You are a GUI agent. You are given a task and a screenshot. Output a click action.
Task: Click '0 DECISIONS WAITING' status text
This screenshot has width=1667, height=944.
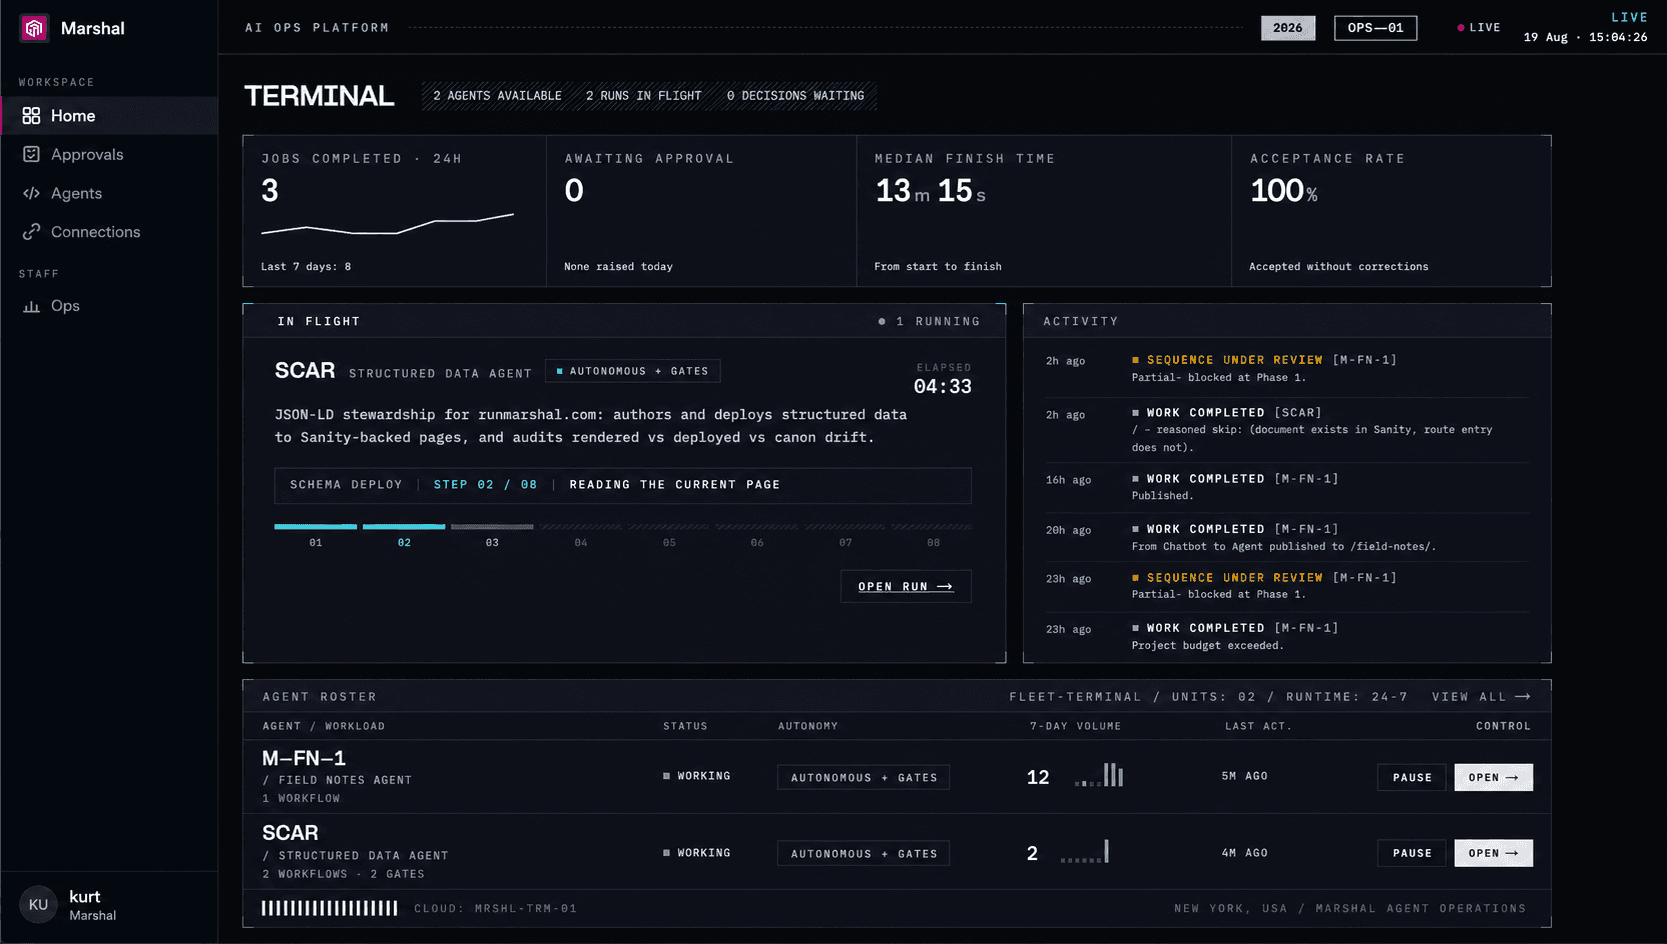point(795,96)
